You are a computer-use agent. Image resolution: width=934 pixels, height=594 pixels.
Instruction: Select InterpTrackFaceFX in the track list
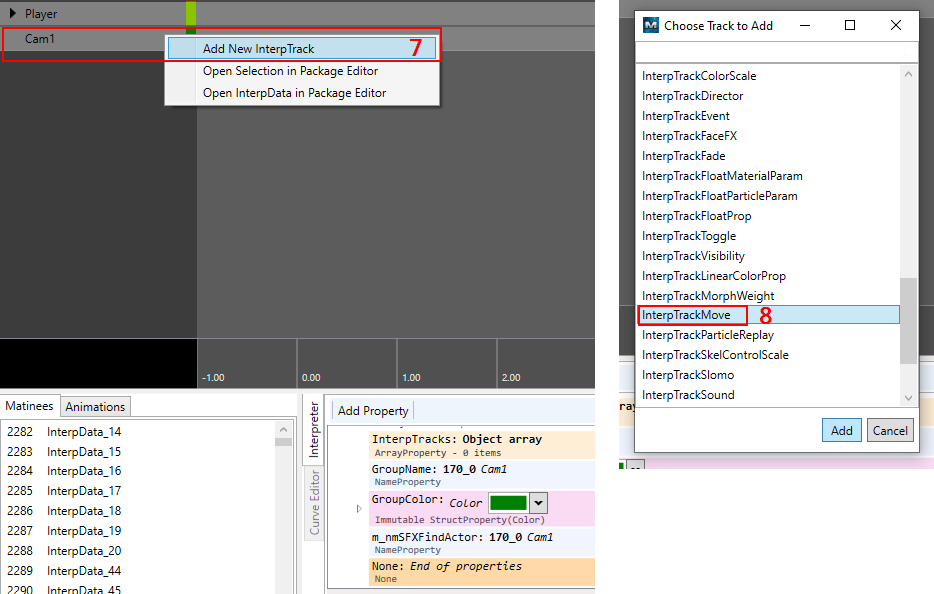pos(689,136)
